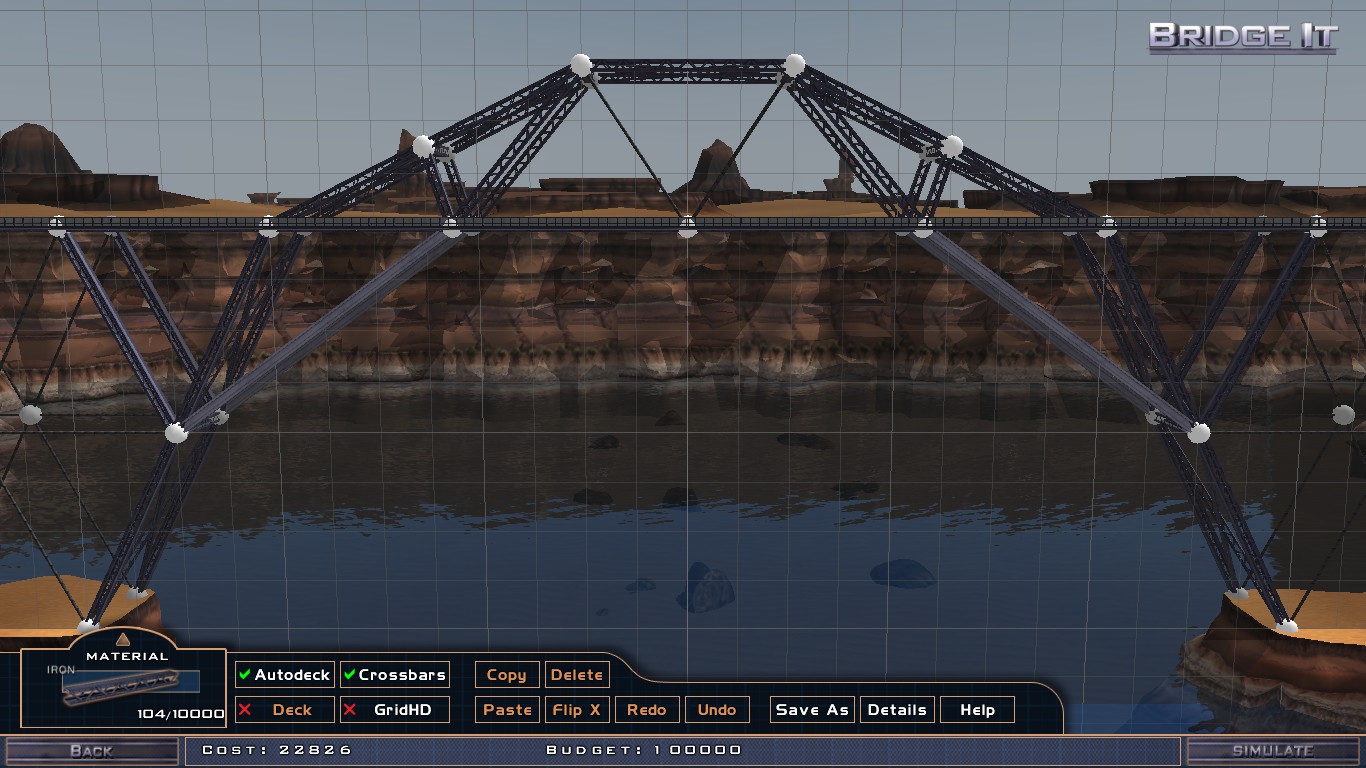Disable the Crossbars option

pyautogui.click(x=395, y=675)
